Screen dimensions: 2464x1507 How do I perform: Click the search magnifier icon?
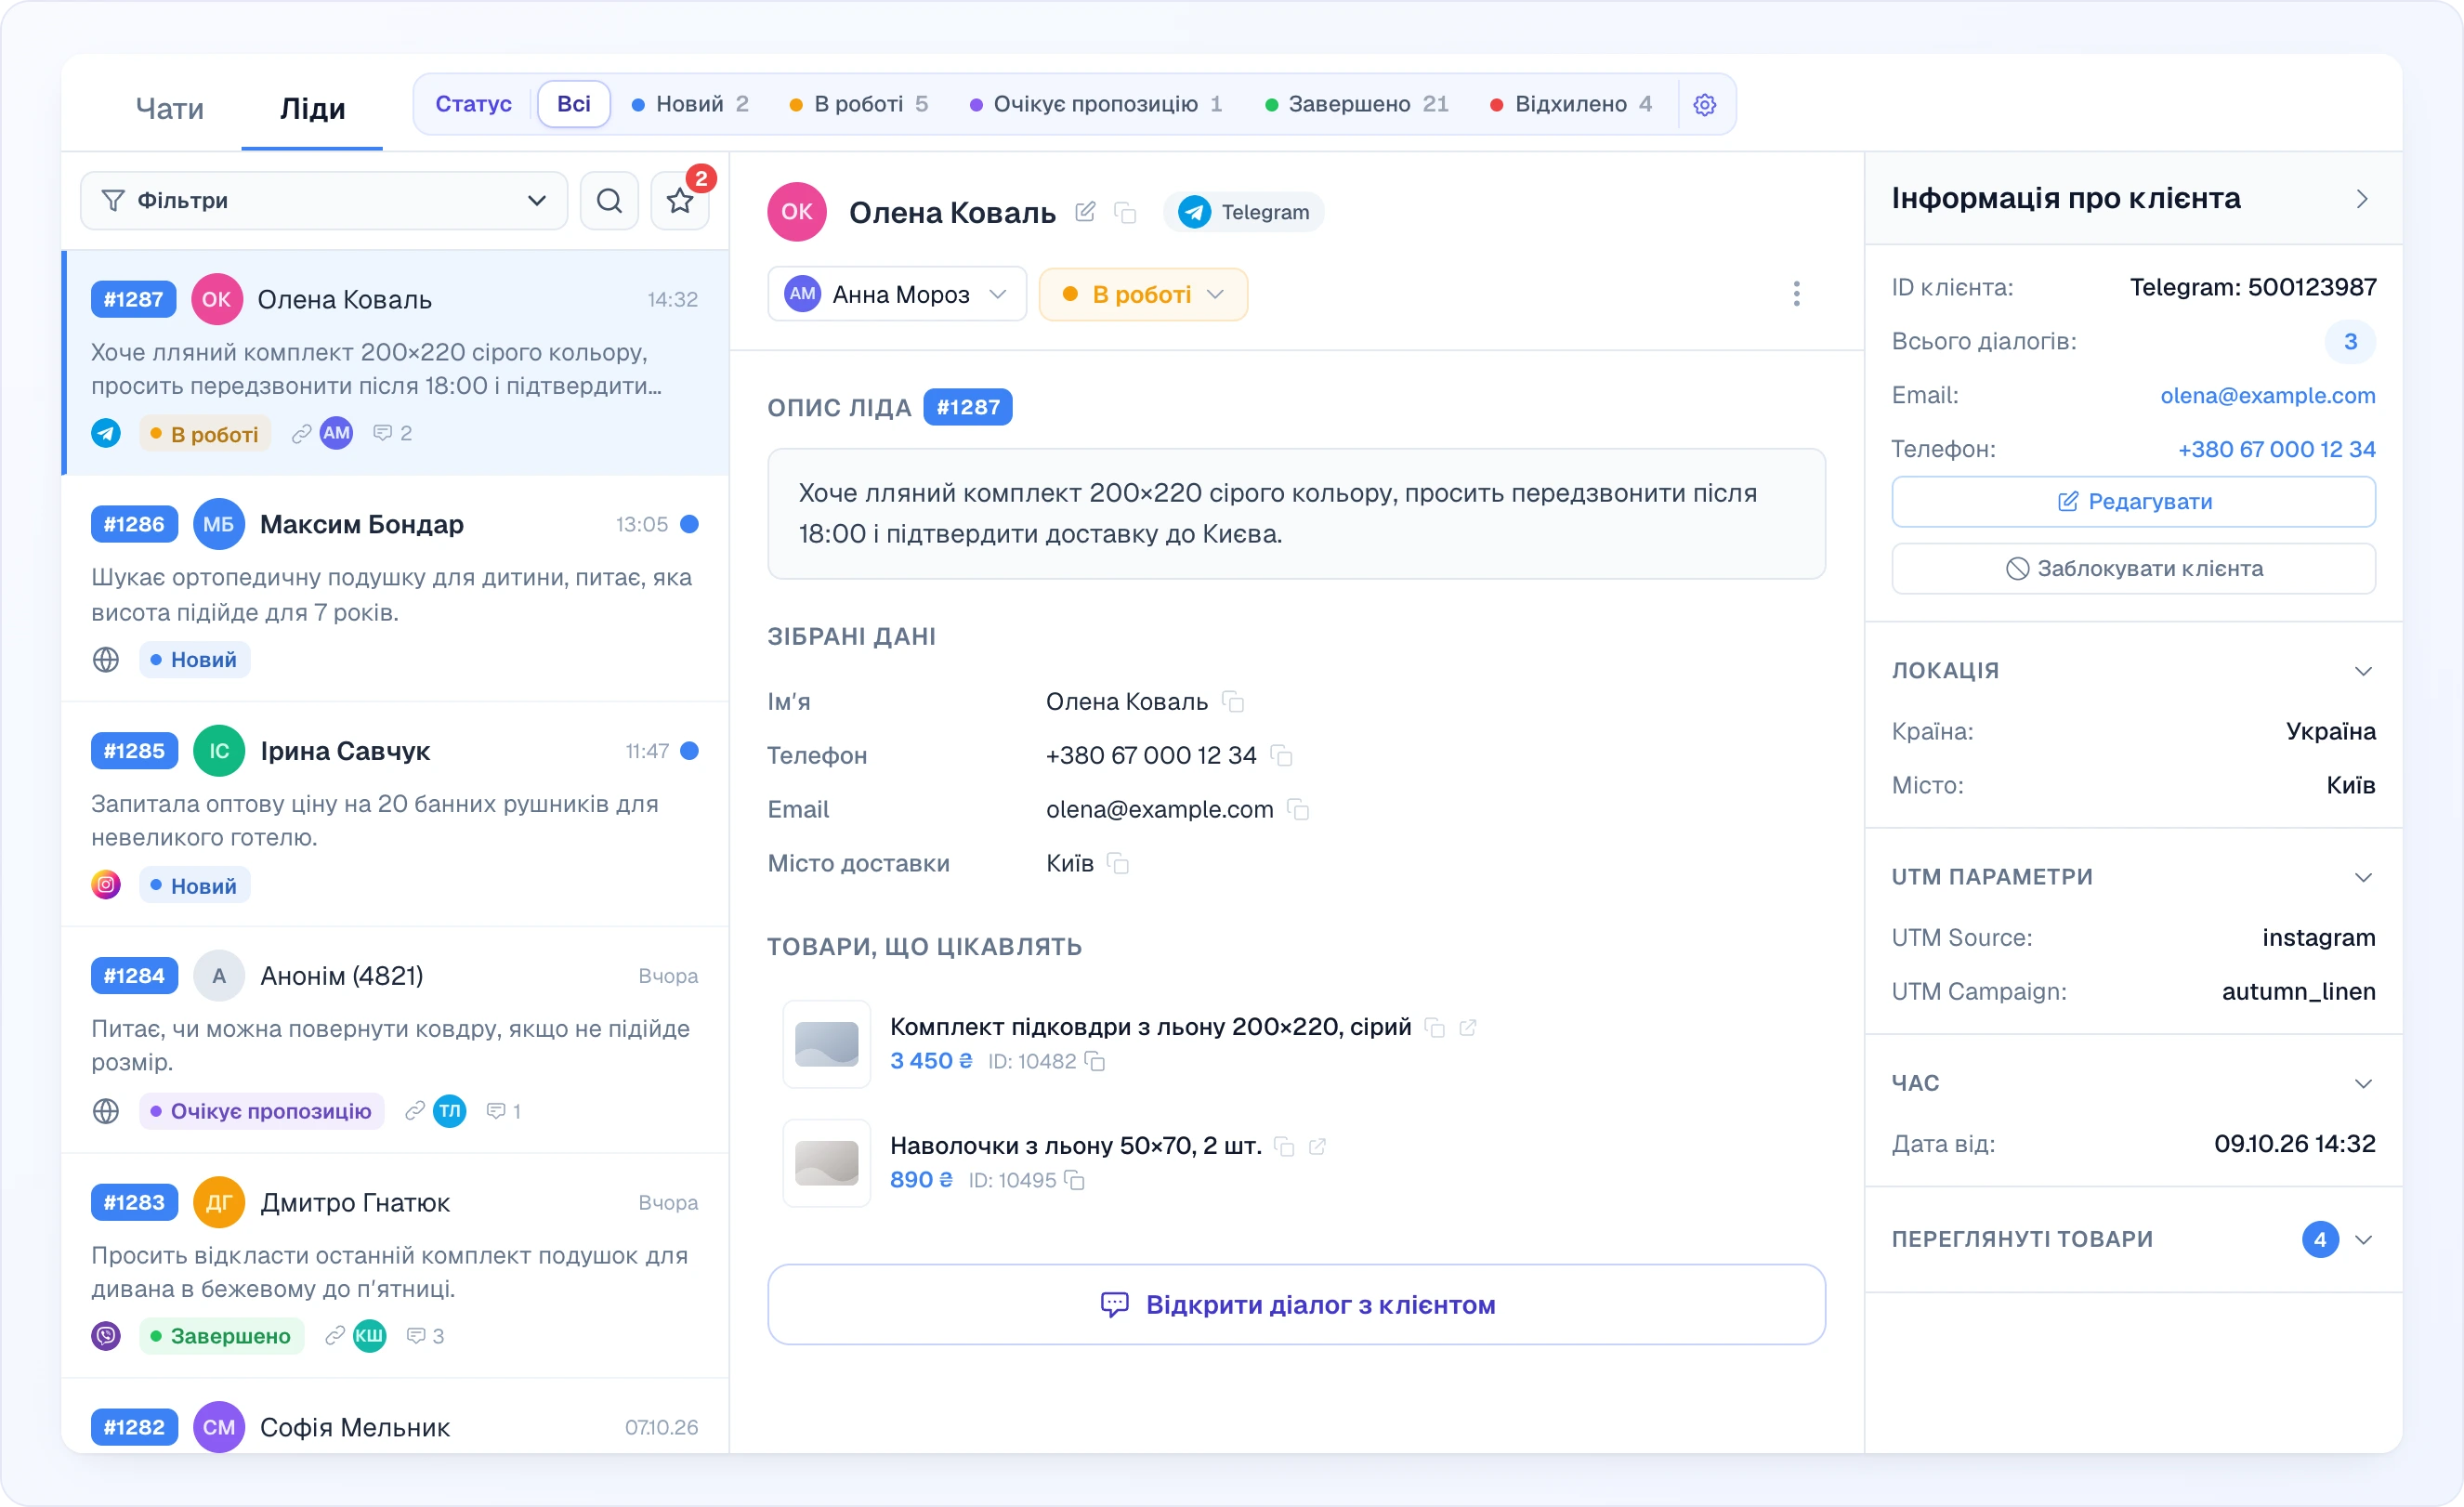[609, 201]
